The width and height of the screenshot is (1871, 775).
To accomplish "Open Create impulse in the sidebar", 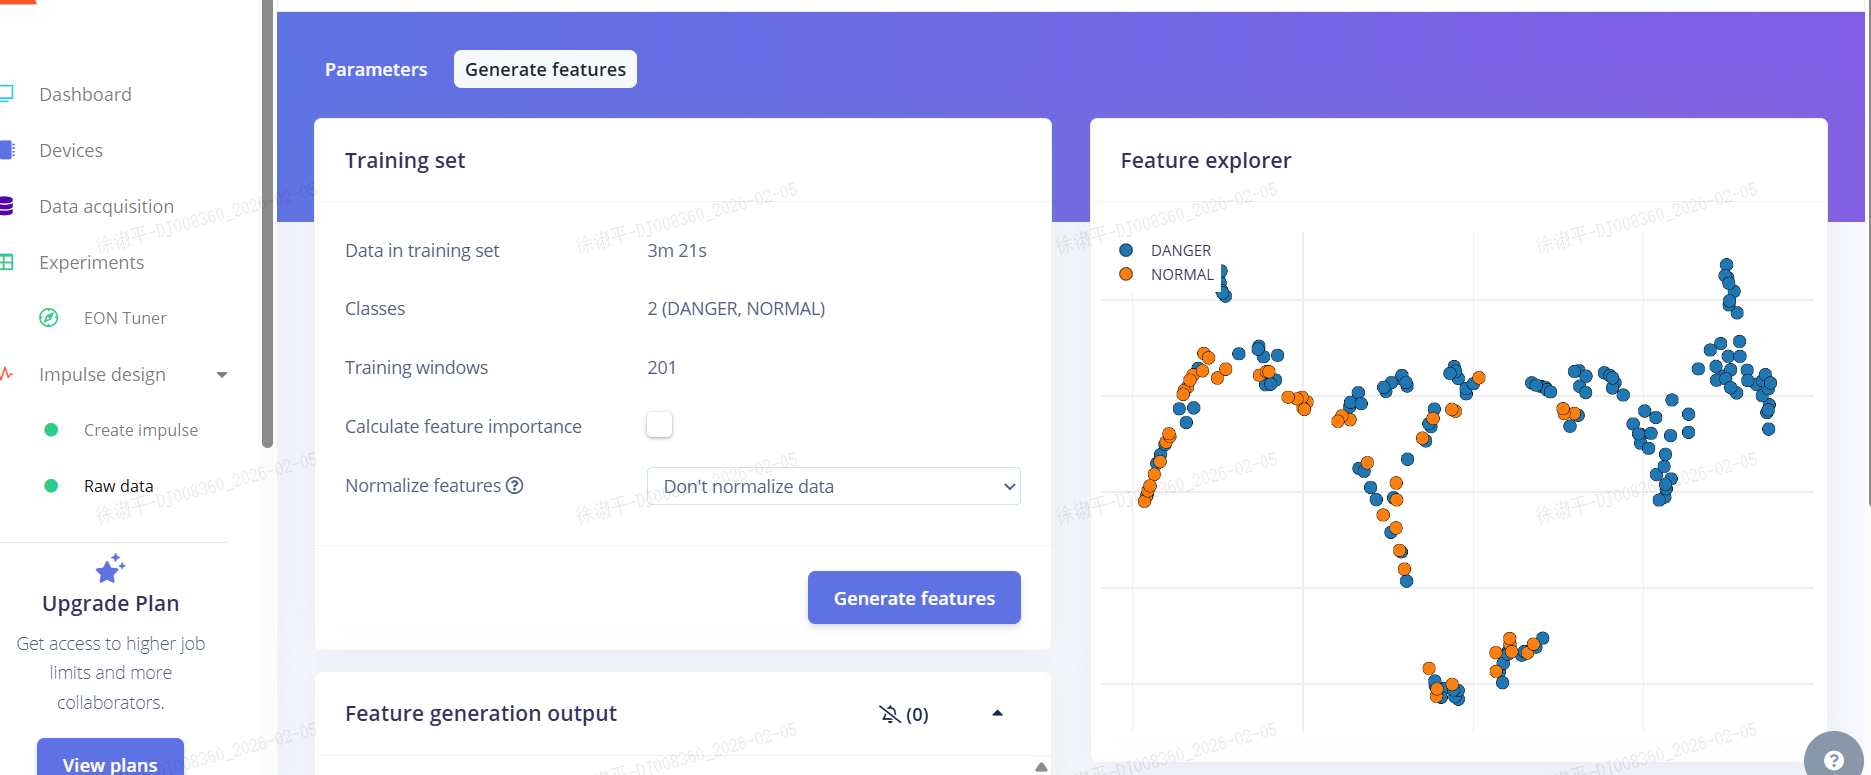I will (141, 430).
